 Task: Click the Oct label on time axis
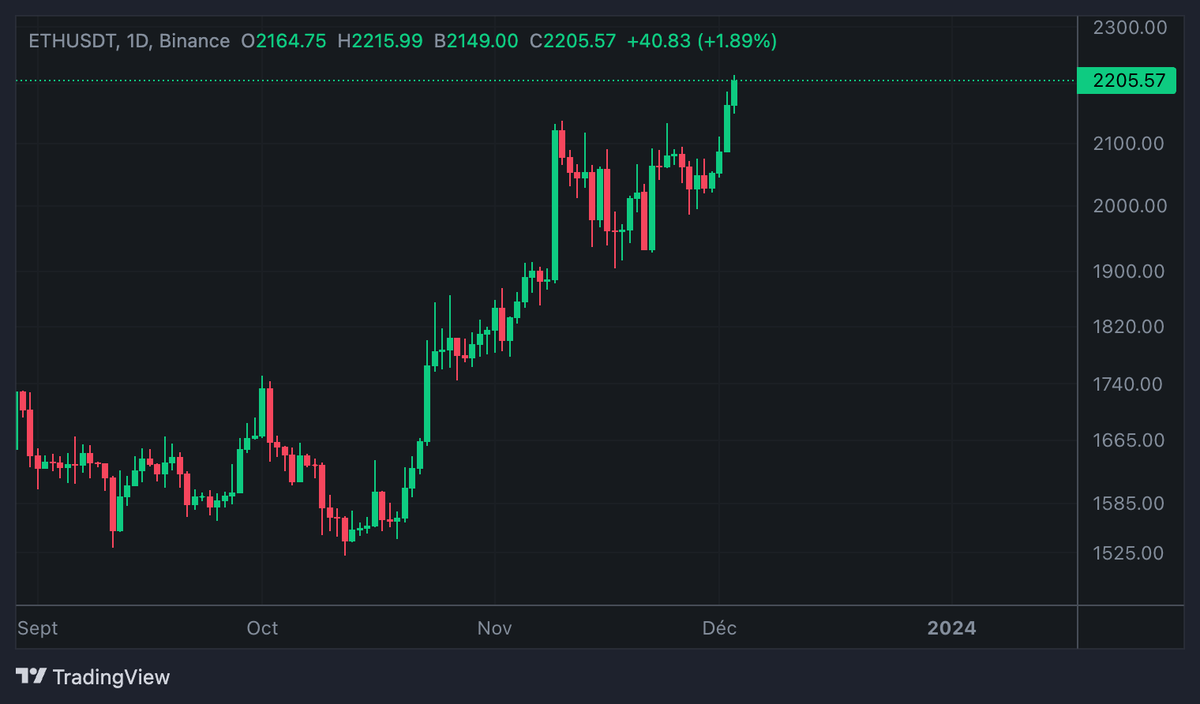(262, 628)
